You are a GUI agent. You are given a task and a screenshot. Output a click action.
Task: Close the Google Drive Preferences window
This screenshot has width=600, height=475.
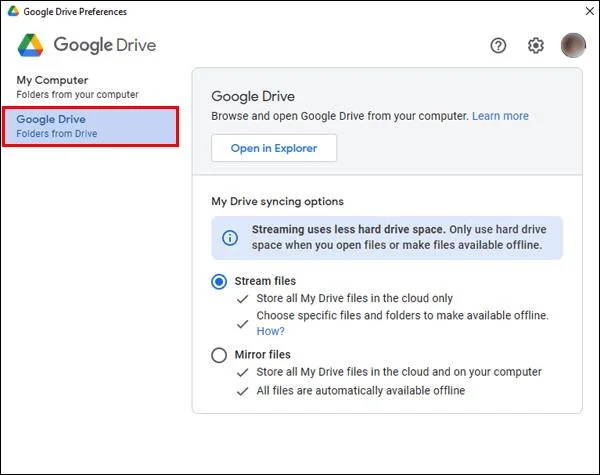pos(590,11)
